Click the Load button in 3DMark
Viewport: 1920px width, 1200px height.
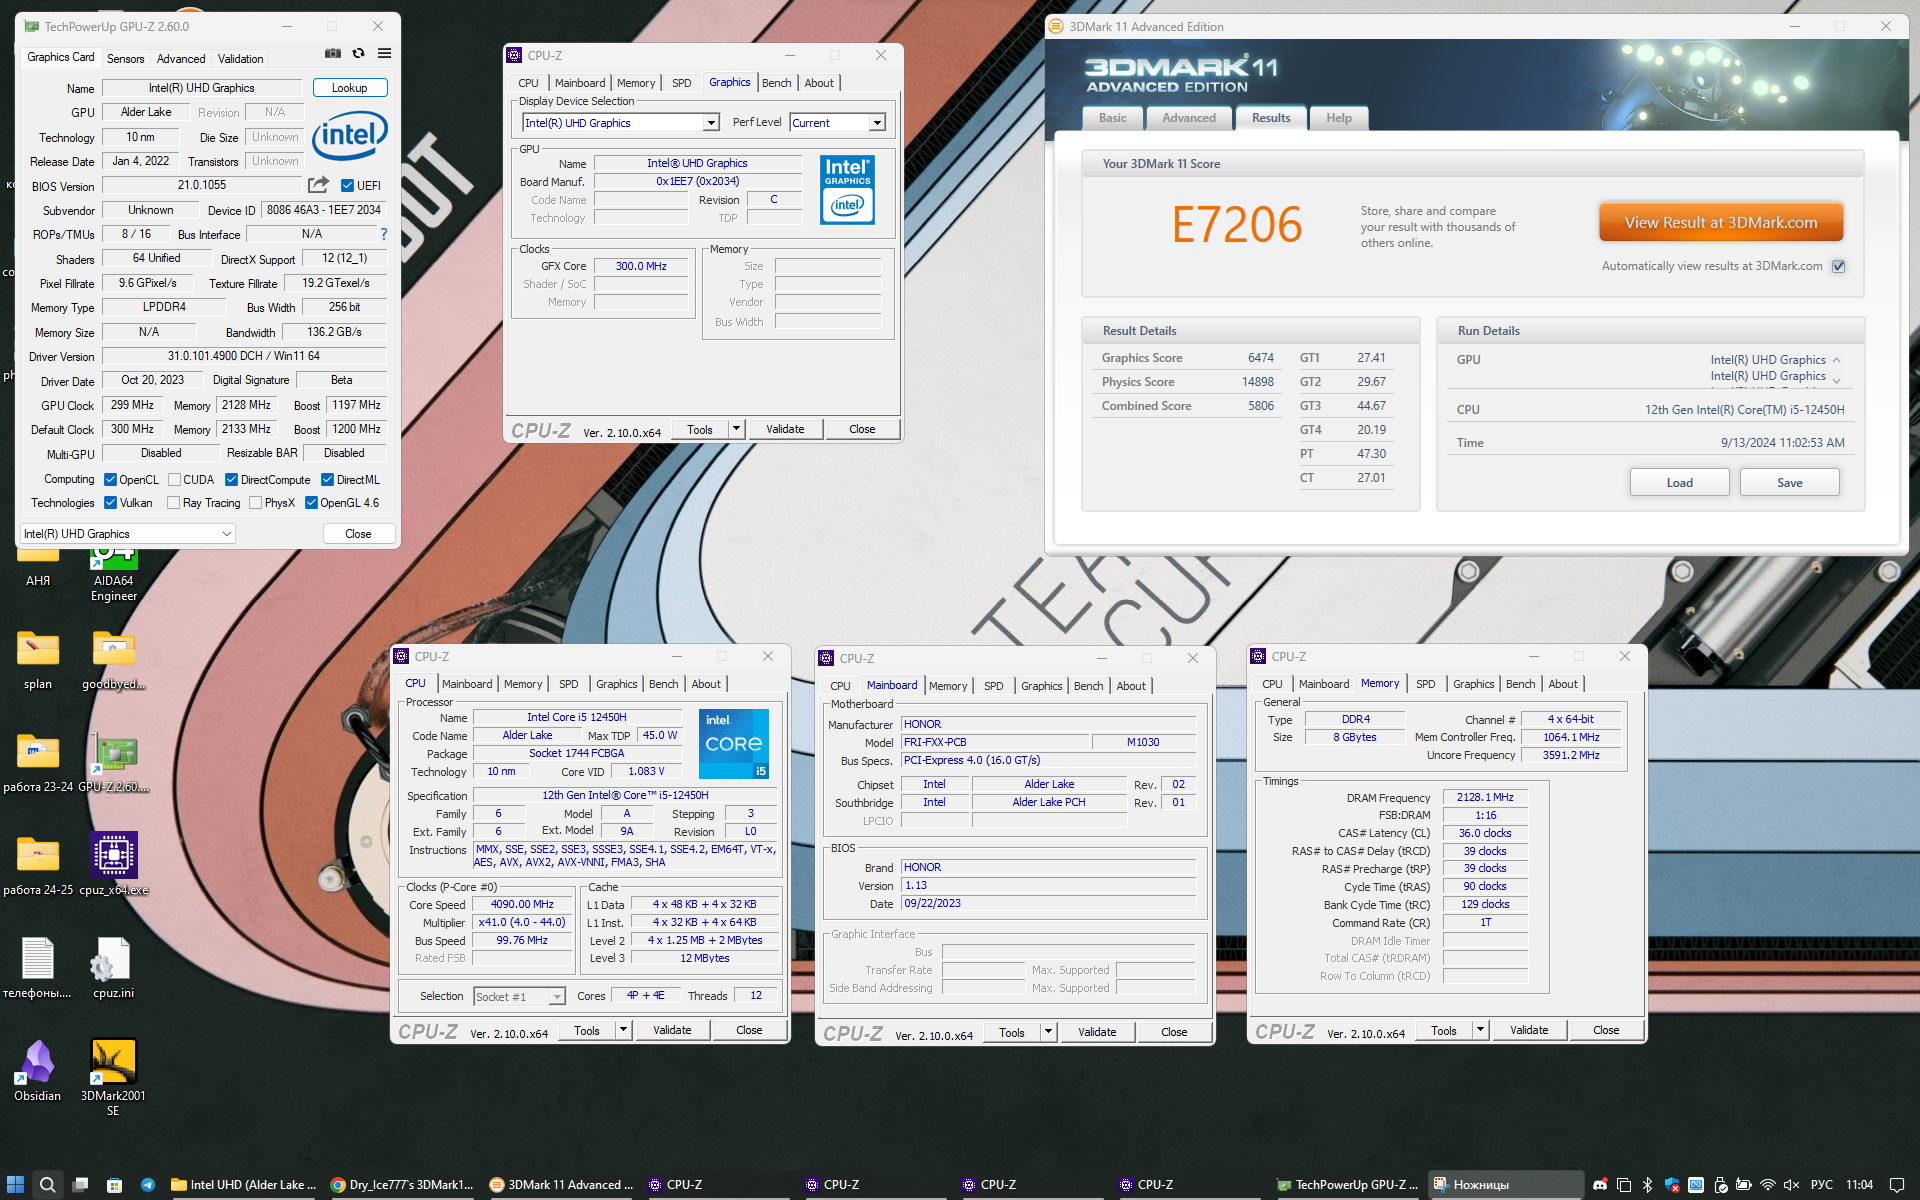(1680, 483)
